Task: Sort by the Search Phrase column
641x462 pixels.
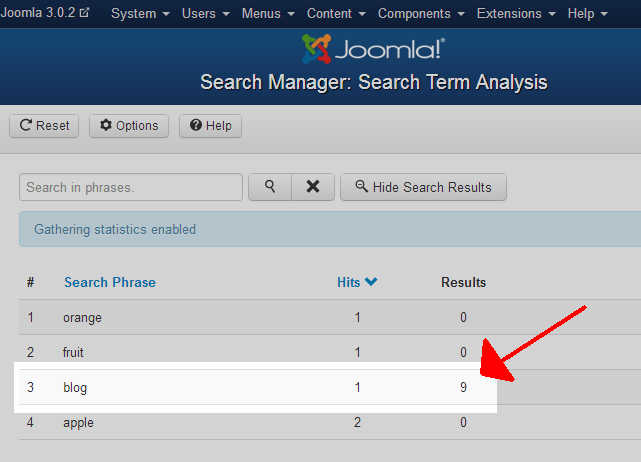Action: click(x=110, y=282)
